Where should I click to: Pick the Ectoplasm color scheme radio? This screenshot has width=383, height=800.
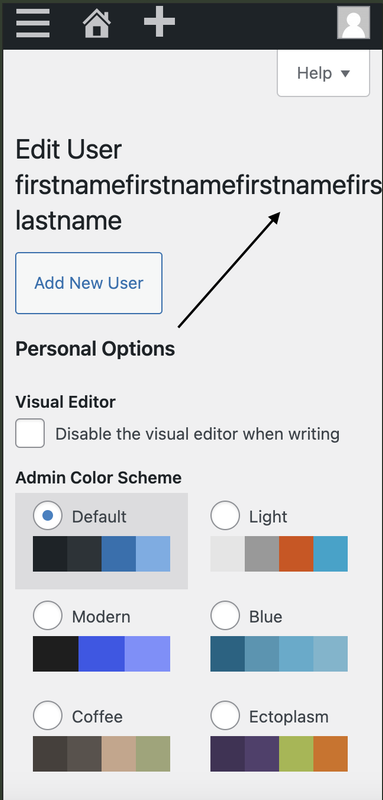225,715
